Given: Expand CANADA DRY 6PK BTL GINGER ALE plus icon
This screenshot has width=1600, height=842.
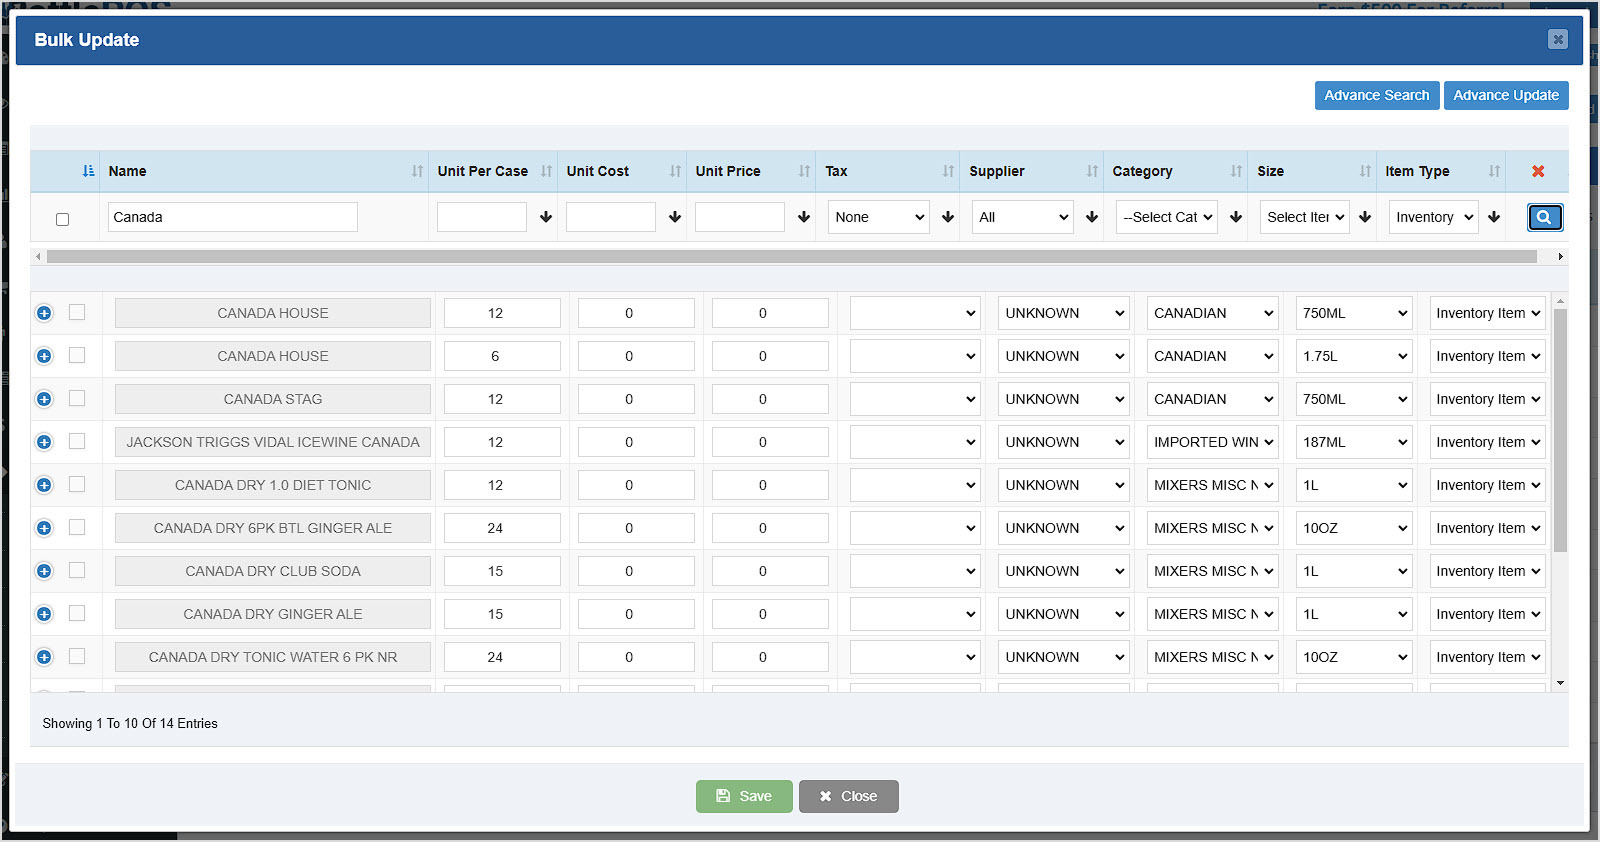Looking at the screenshot, I should pos(44,528).
